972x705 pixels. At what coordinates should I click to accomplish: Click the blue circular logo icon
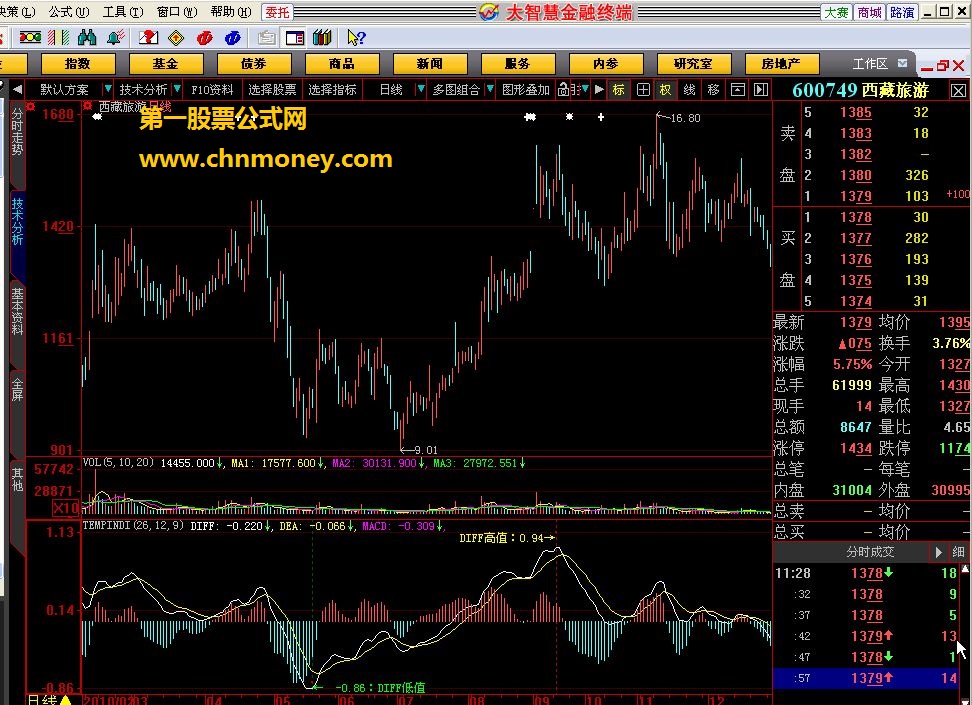(232, 38)
